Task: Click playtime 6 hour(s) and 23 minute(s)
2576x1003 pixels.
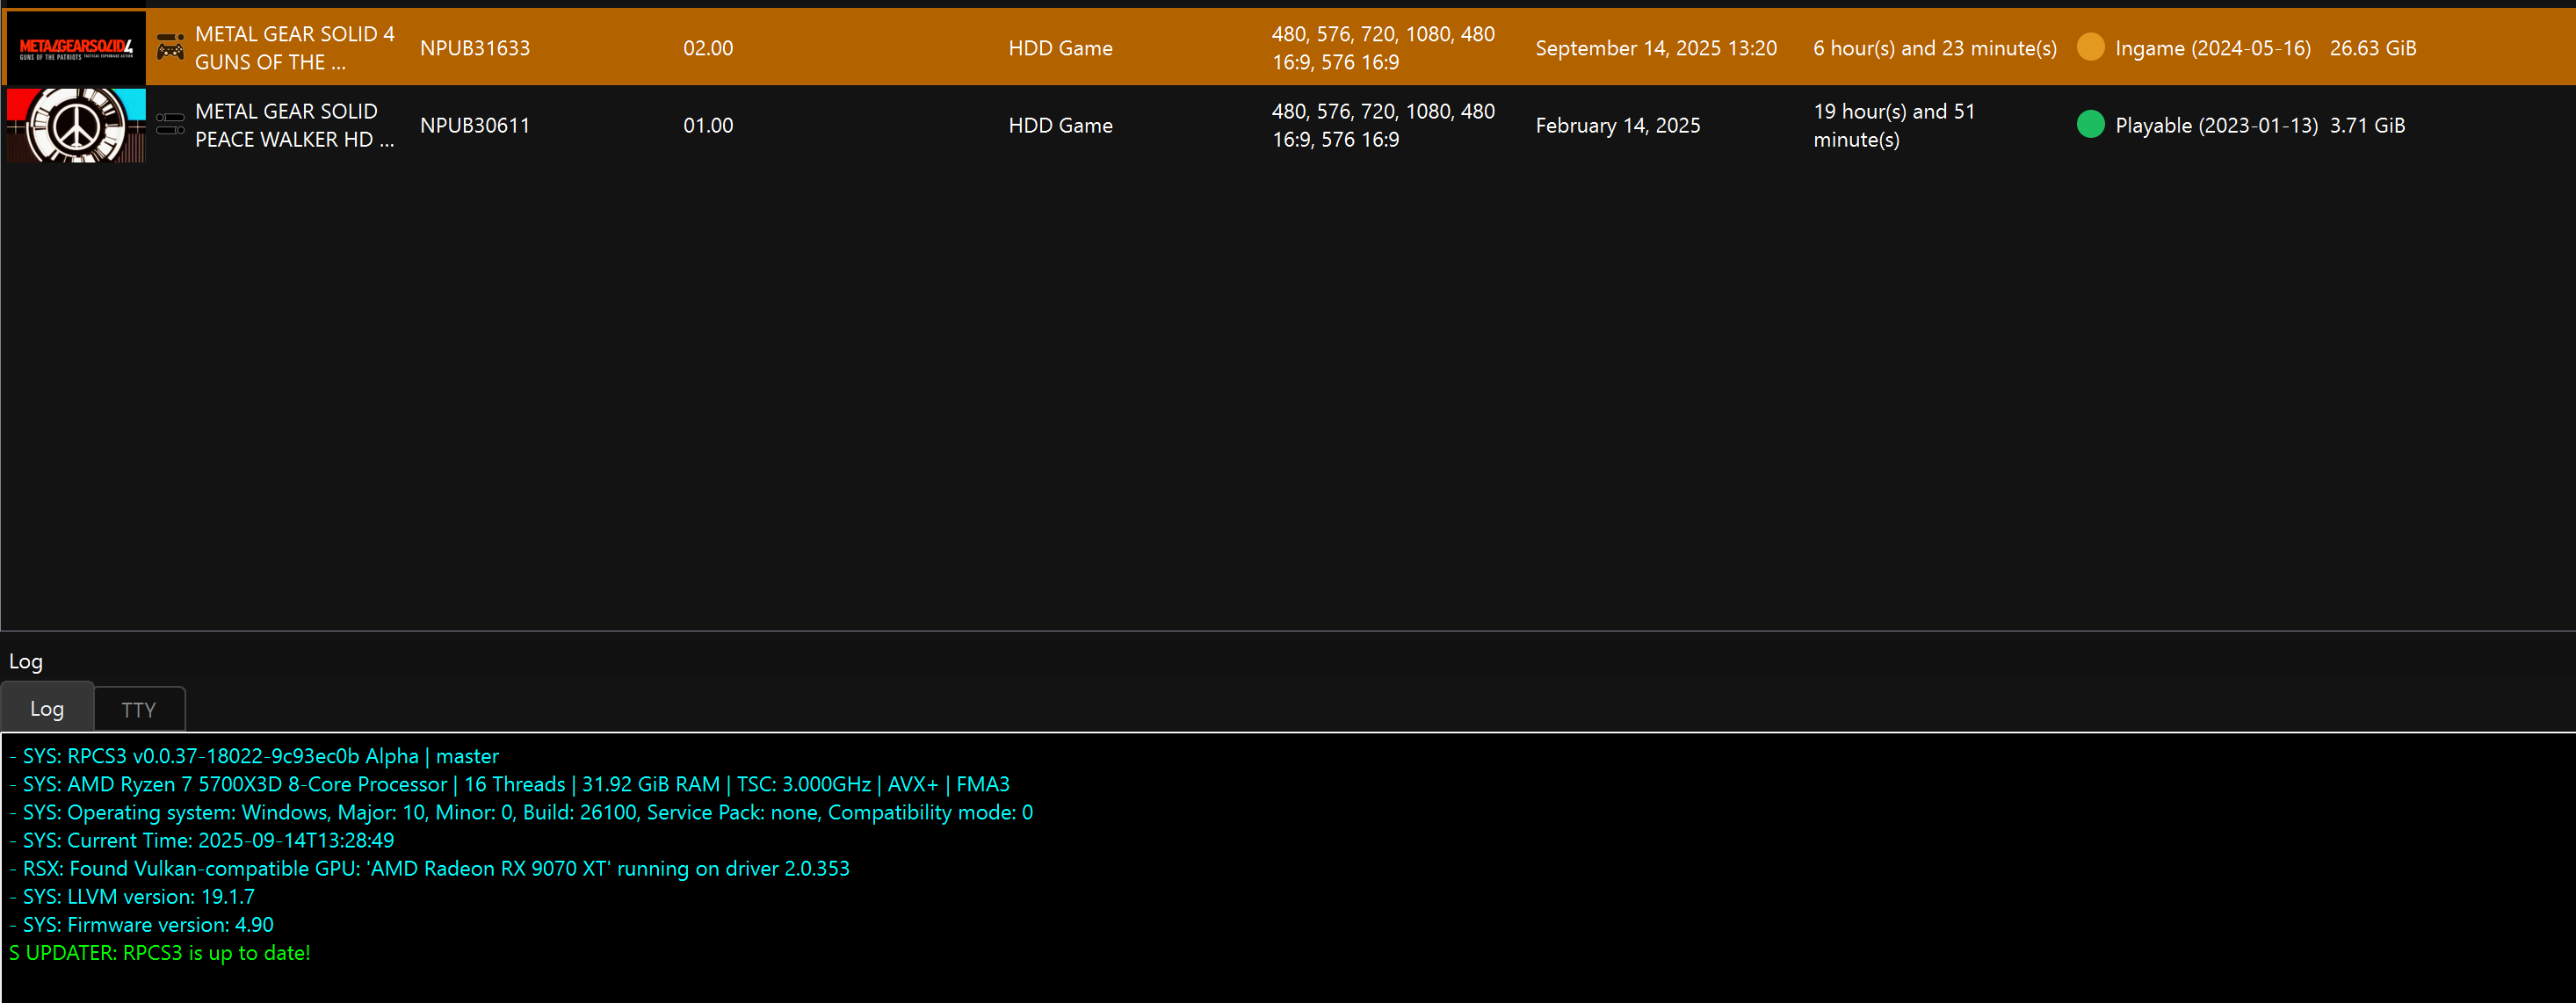Action: pos(1935,48)
